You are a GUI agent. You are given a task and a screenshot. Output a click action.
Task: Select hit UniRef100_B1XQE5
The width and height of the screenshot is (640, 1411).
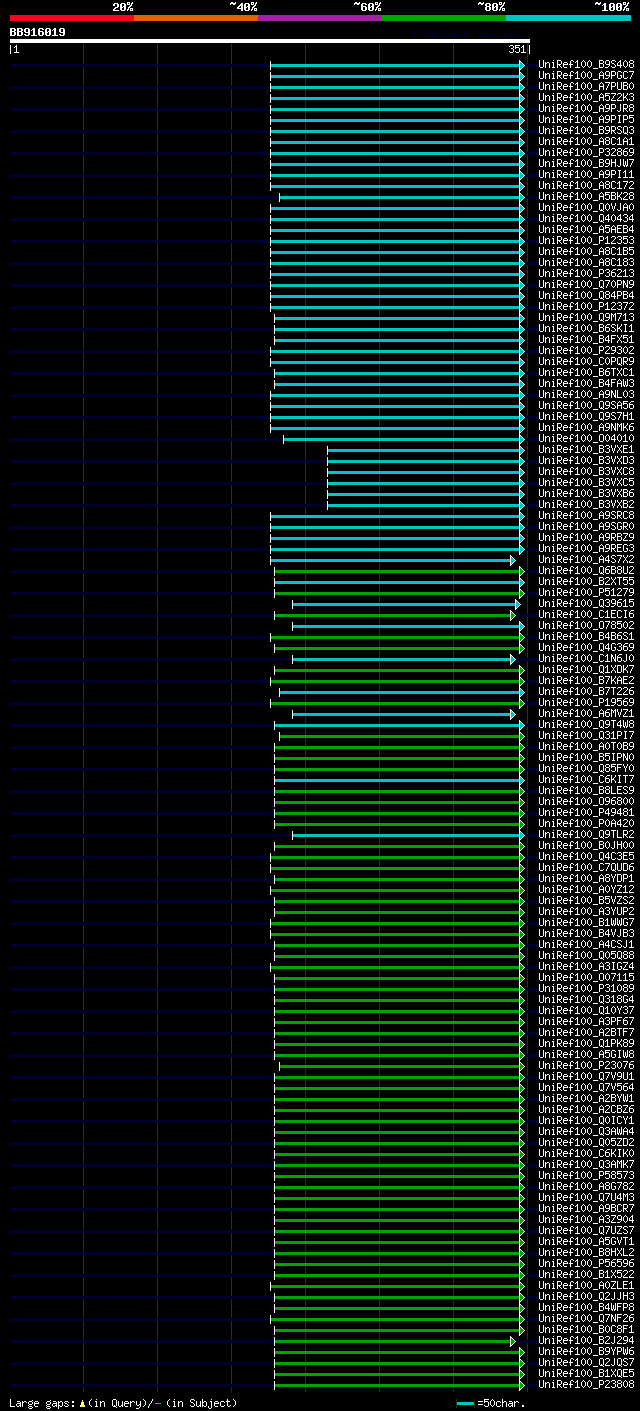[x=586, y=1374]
